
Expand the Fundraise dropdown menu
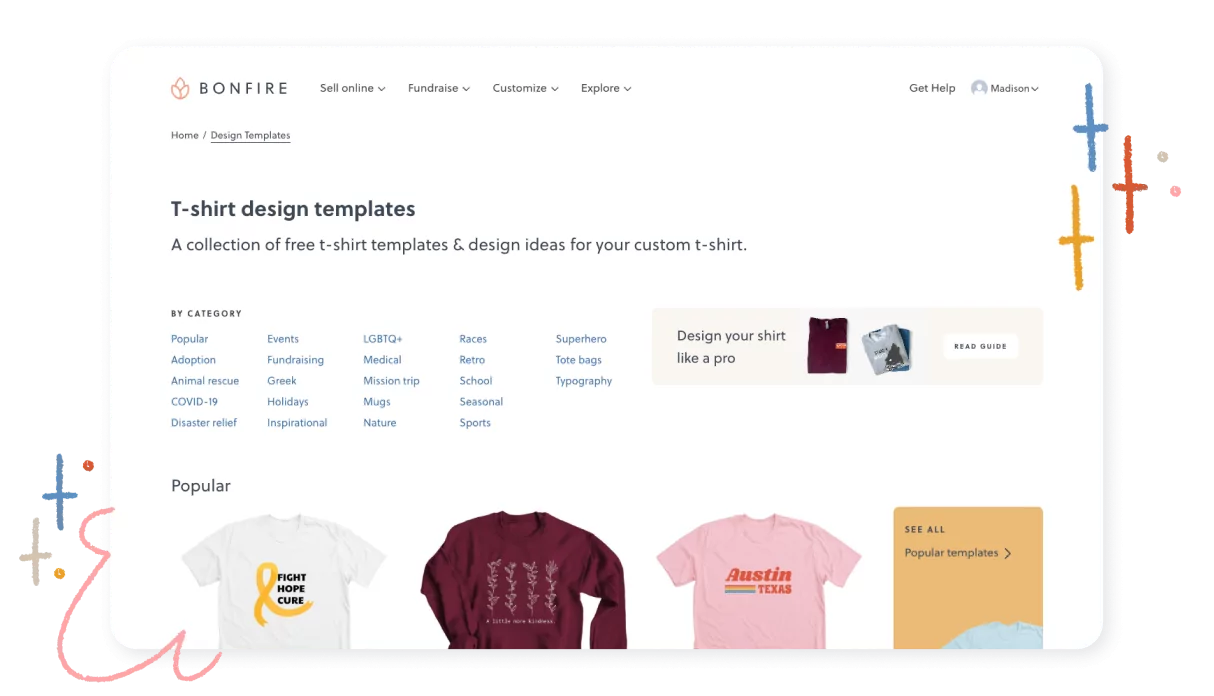439,88
